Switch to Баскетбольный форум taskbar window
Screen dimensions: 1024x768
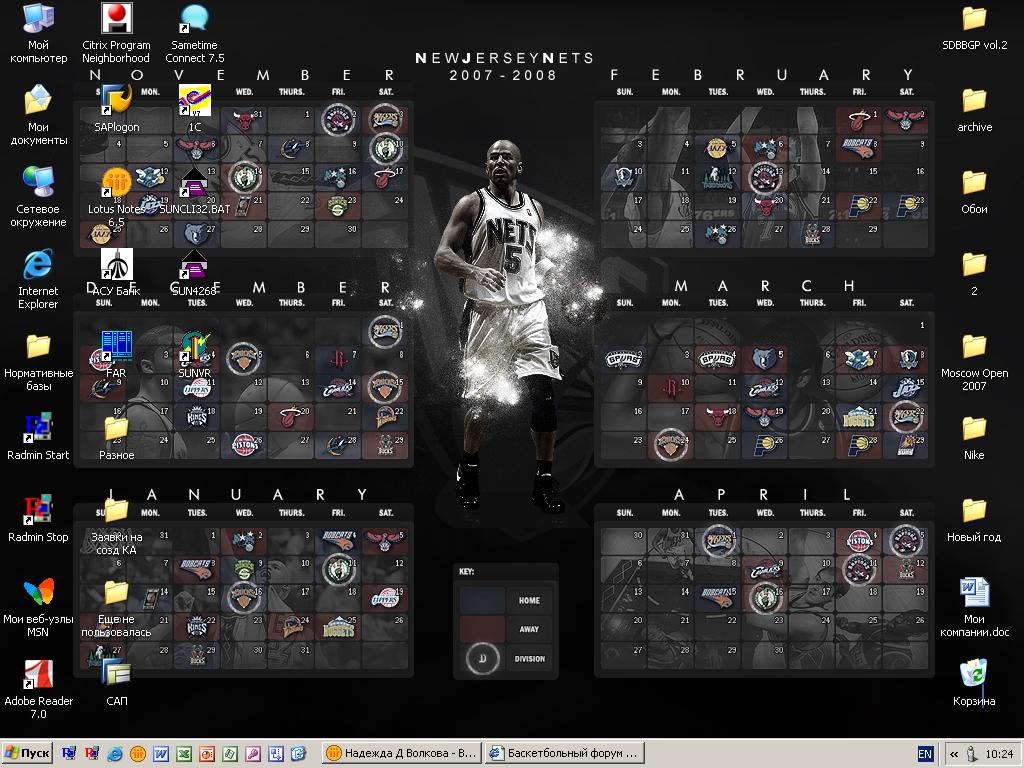[566, 753]
